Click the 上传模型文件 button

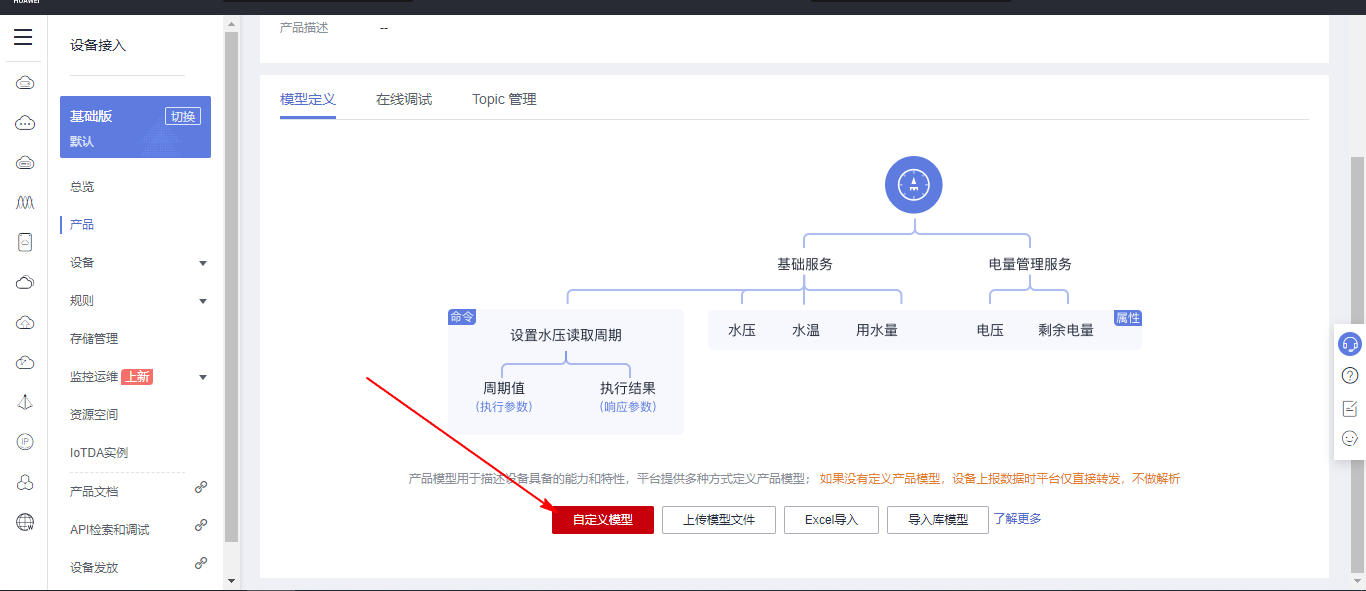719,520
